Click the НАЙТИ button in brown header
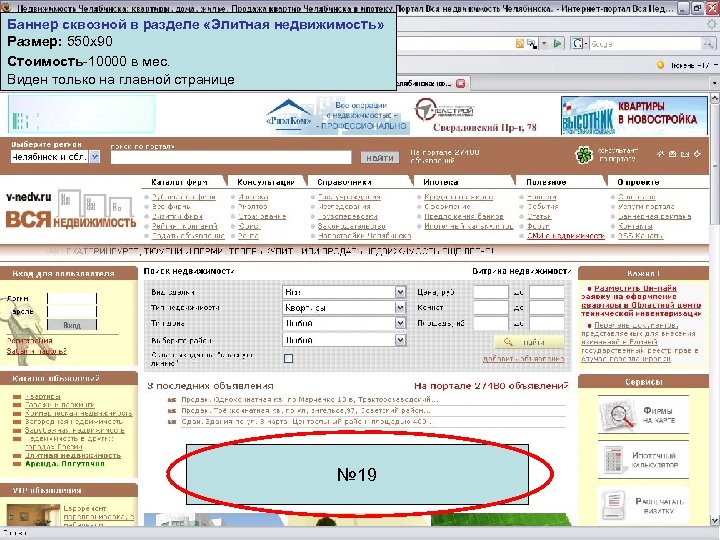This screenshot has height=540, width=720. (380, 158)
